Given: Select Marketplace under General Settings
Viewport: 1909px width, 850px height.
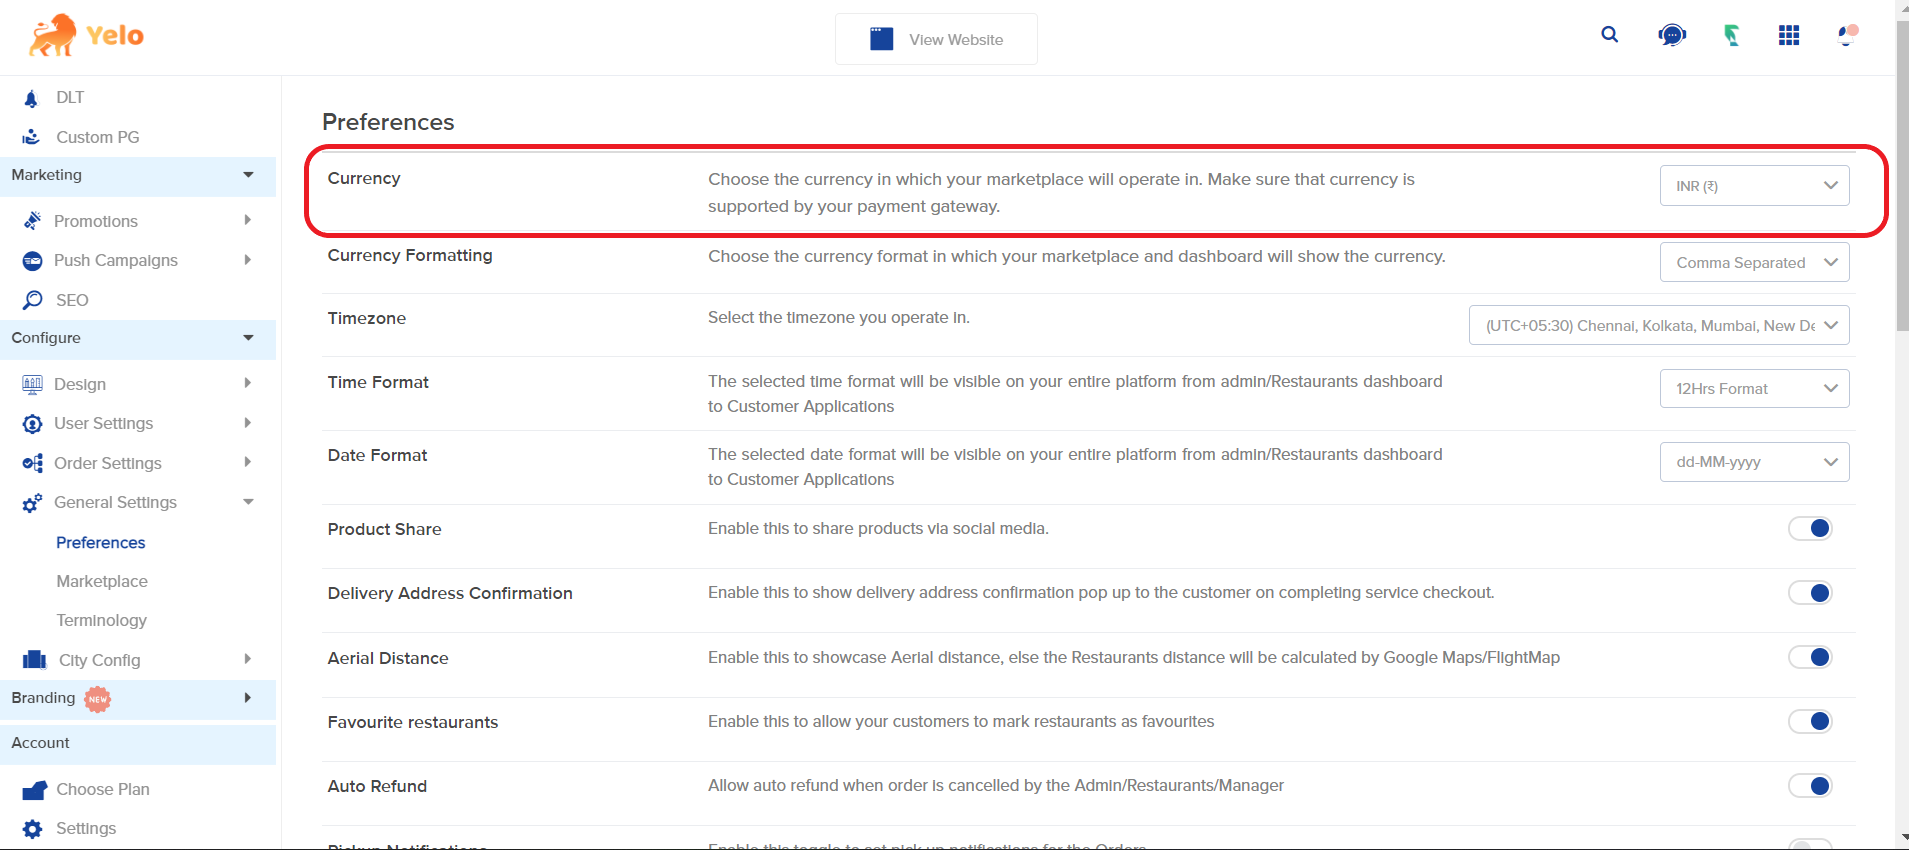Looking at the screenshot, I should tap(102, 581).
